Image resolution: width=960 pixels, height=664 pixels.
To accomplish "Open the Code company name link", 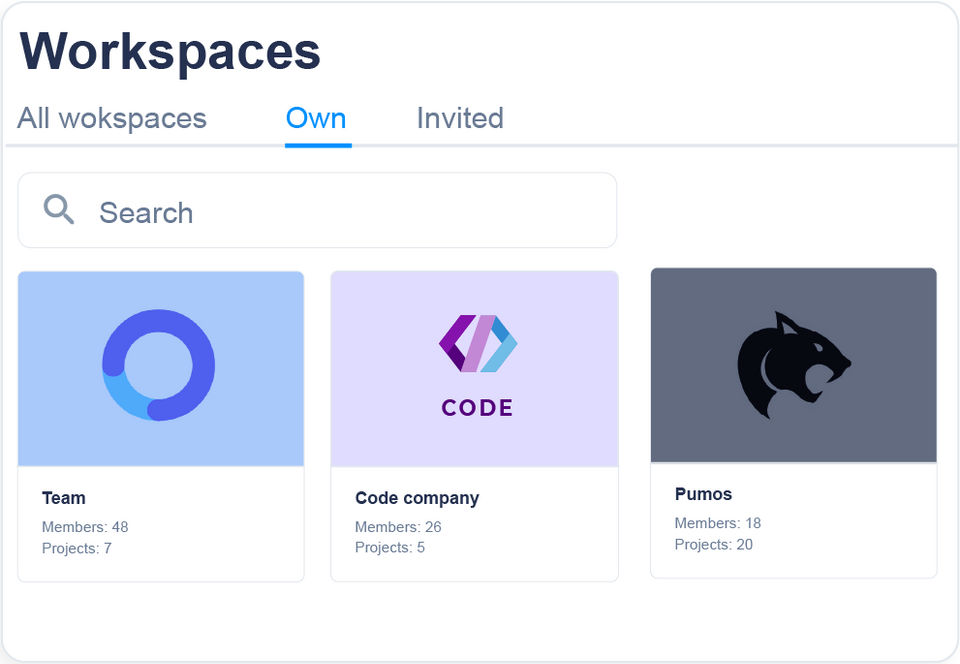I will [x=417, y=498].
